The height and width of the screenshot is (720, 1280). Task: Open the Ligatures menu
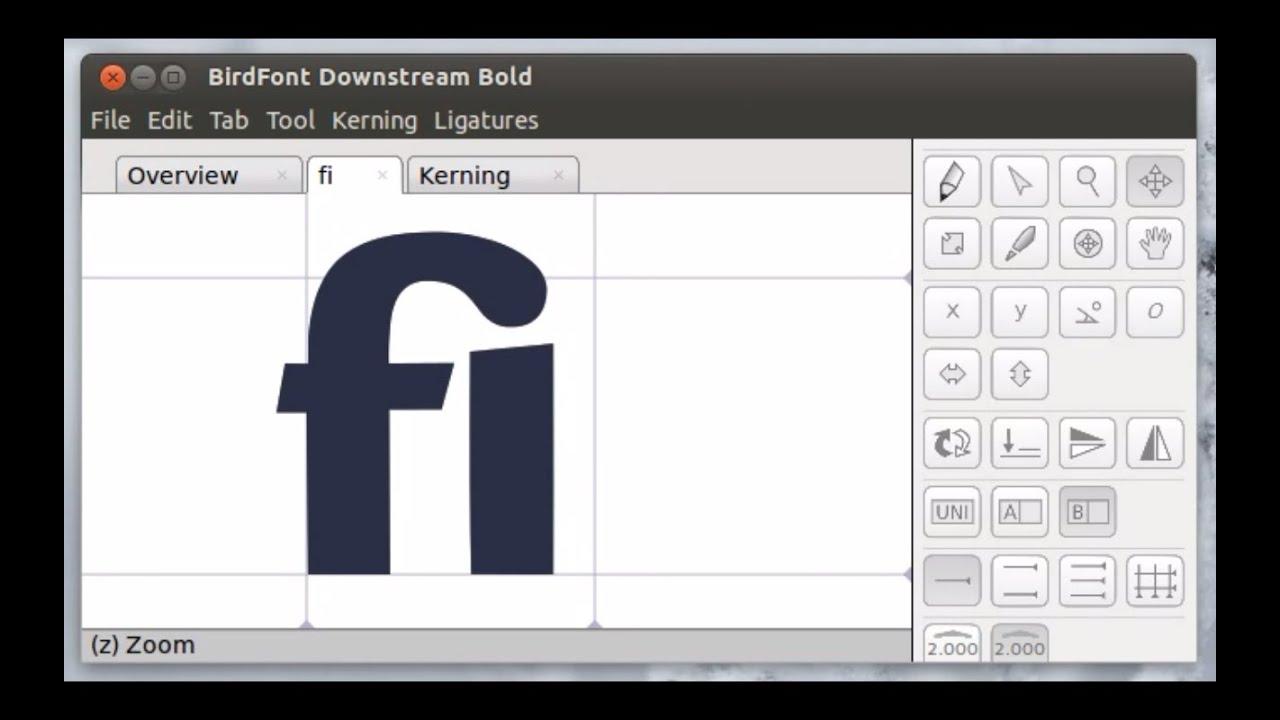pyautogui.click(x=486, y=120)
